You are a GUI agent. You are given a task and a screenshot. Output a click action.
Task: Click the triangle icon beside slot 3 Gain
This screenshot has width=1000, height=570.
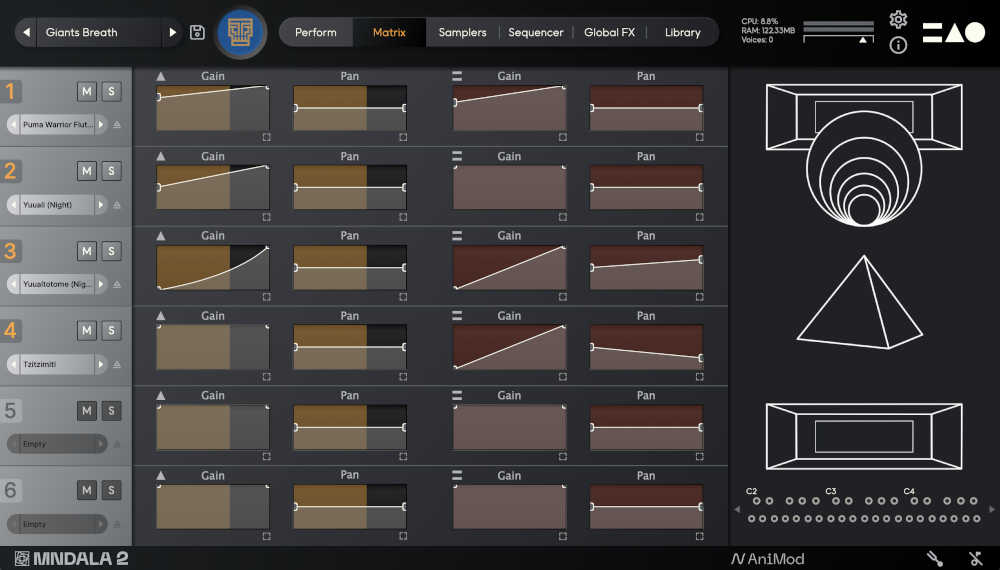coord(161,236)
